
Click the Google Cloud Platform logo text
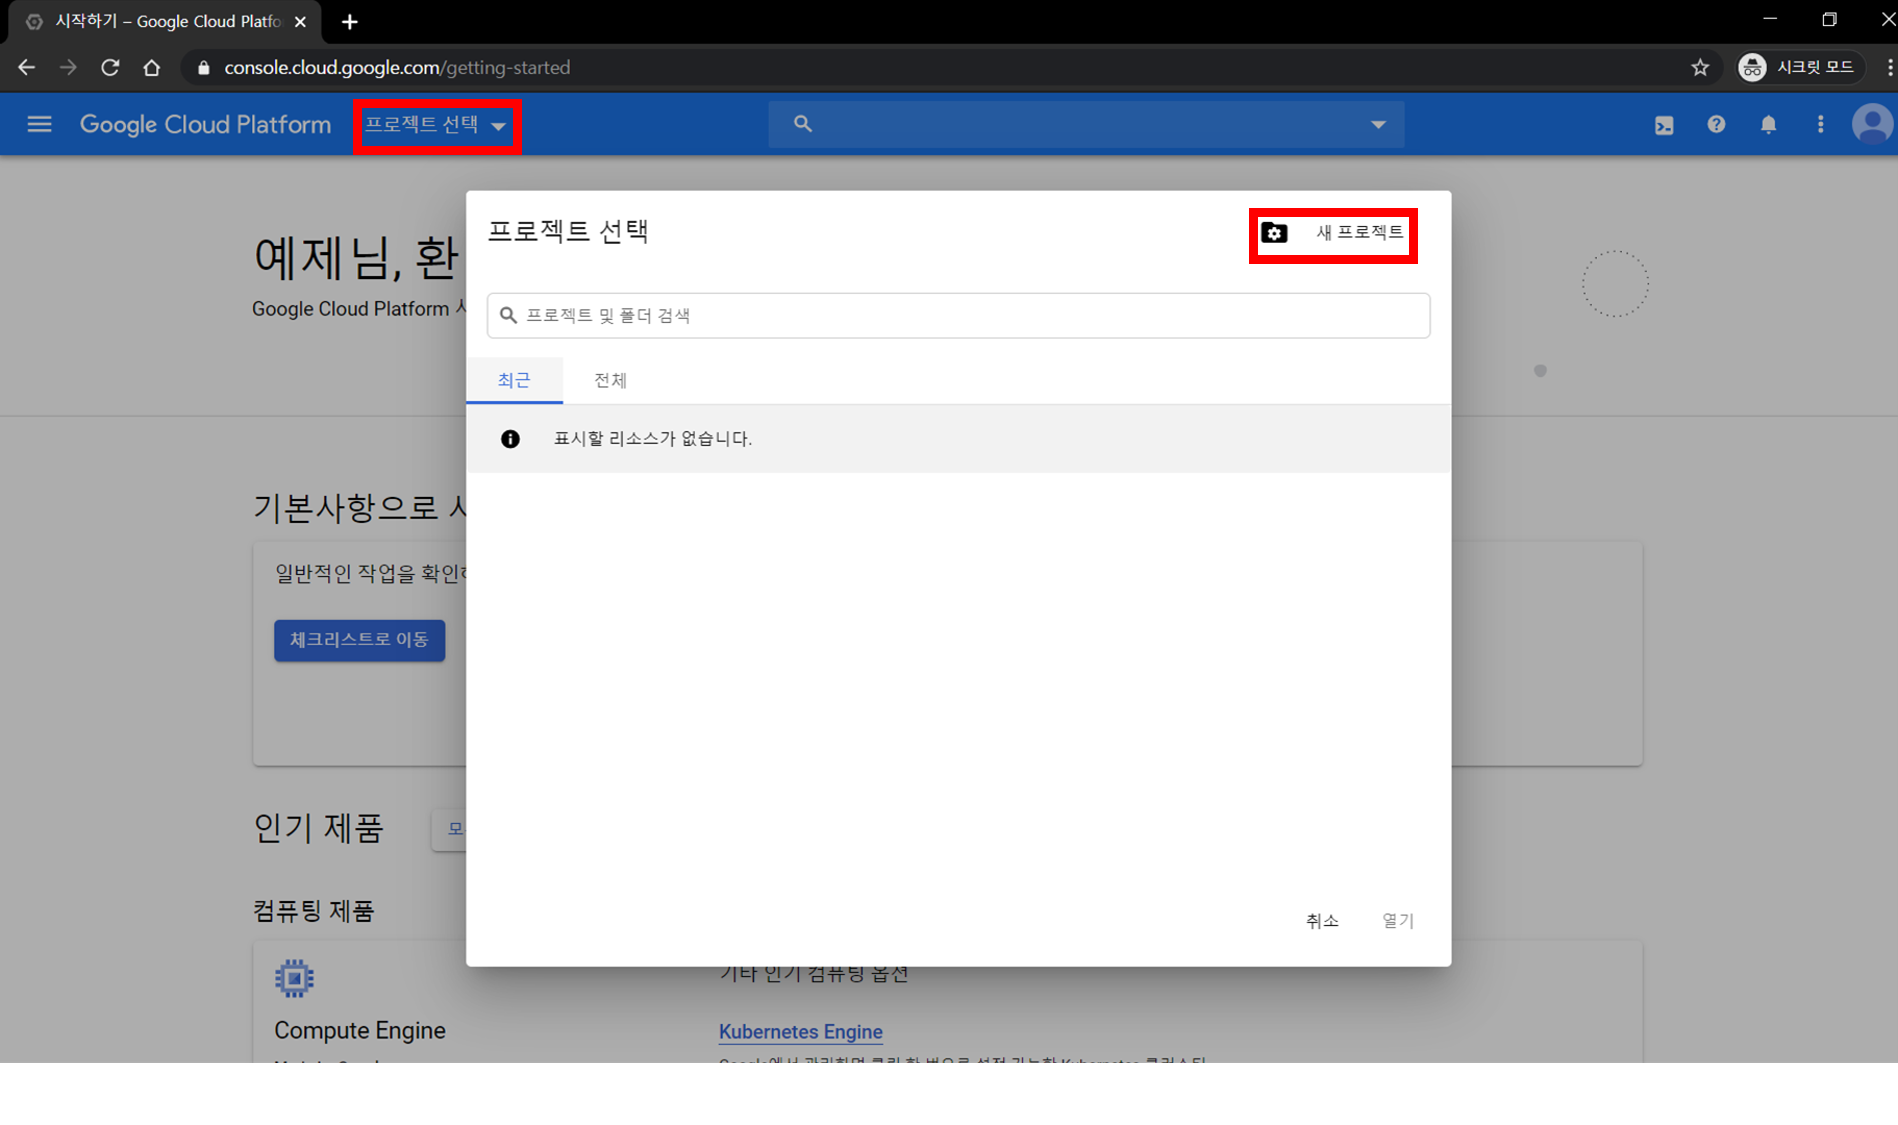205,124
